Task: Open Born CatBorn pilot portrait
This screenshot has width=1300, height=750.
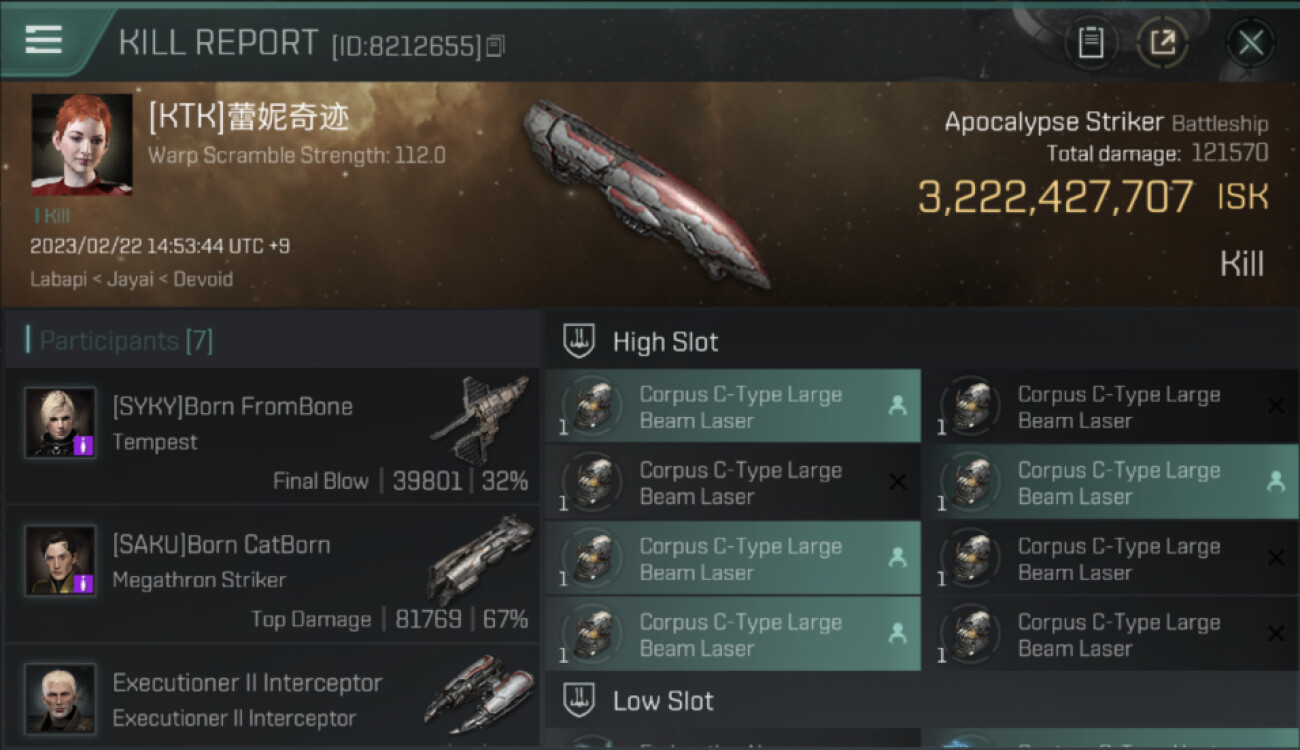Action: click(x=61, y=561)
